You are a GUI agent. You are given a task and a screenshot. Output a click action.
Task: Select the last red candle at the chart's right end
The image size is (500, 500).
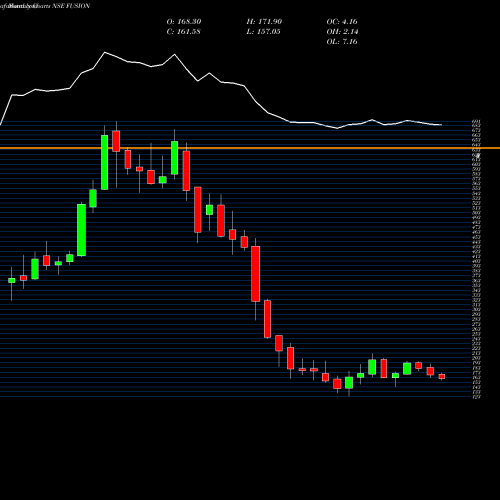(442, 376)
